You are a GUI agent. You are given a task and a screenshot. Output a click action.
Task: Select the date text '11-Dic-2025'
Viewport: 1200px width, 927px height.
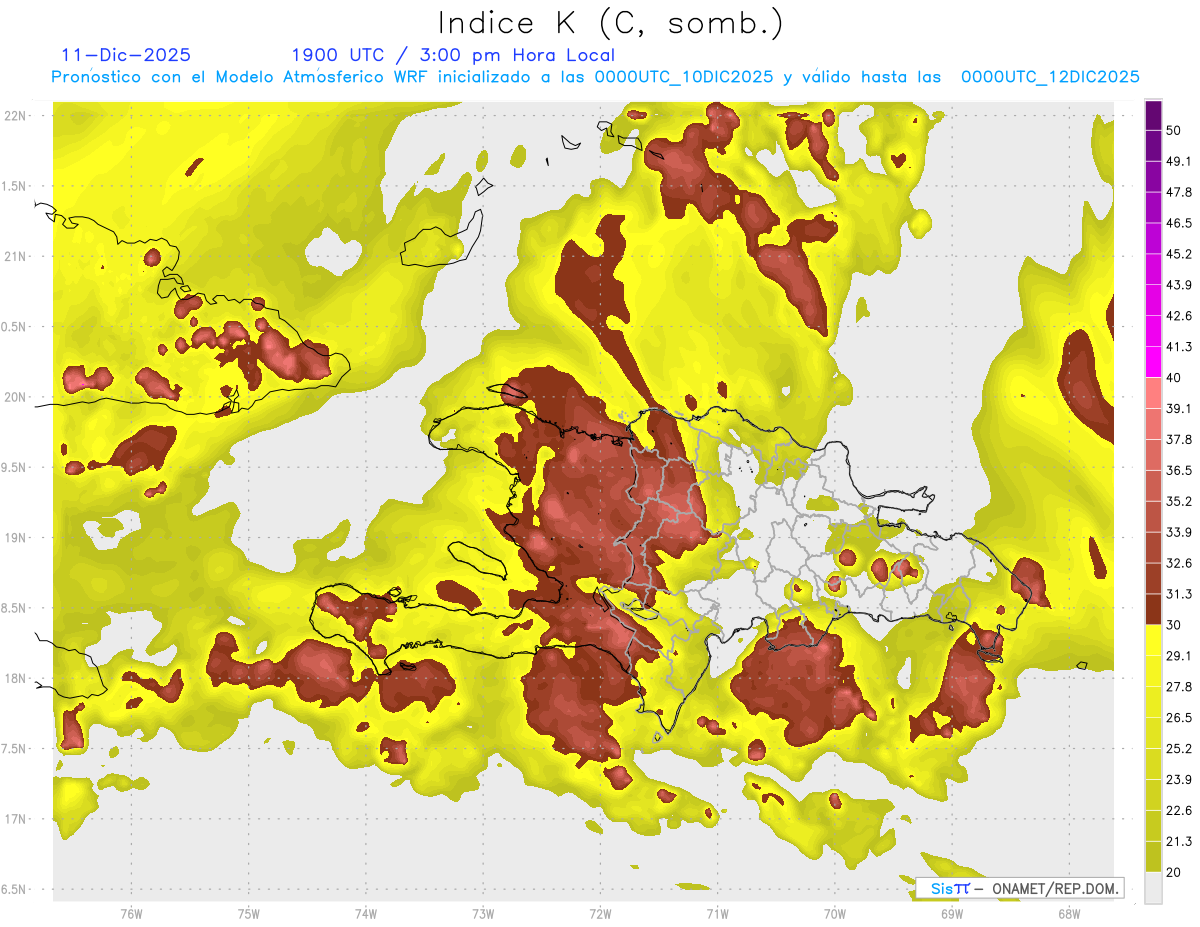click(x=126, y=55)
